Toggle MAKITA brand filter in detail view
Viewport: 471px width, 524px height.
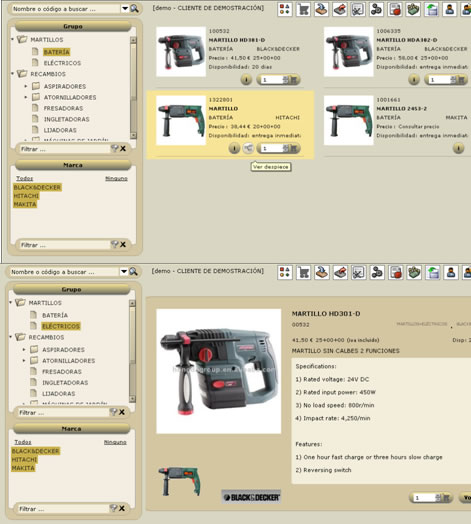[x=23, y=468]
